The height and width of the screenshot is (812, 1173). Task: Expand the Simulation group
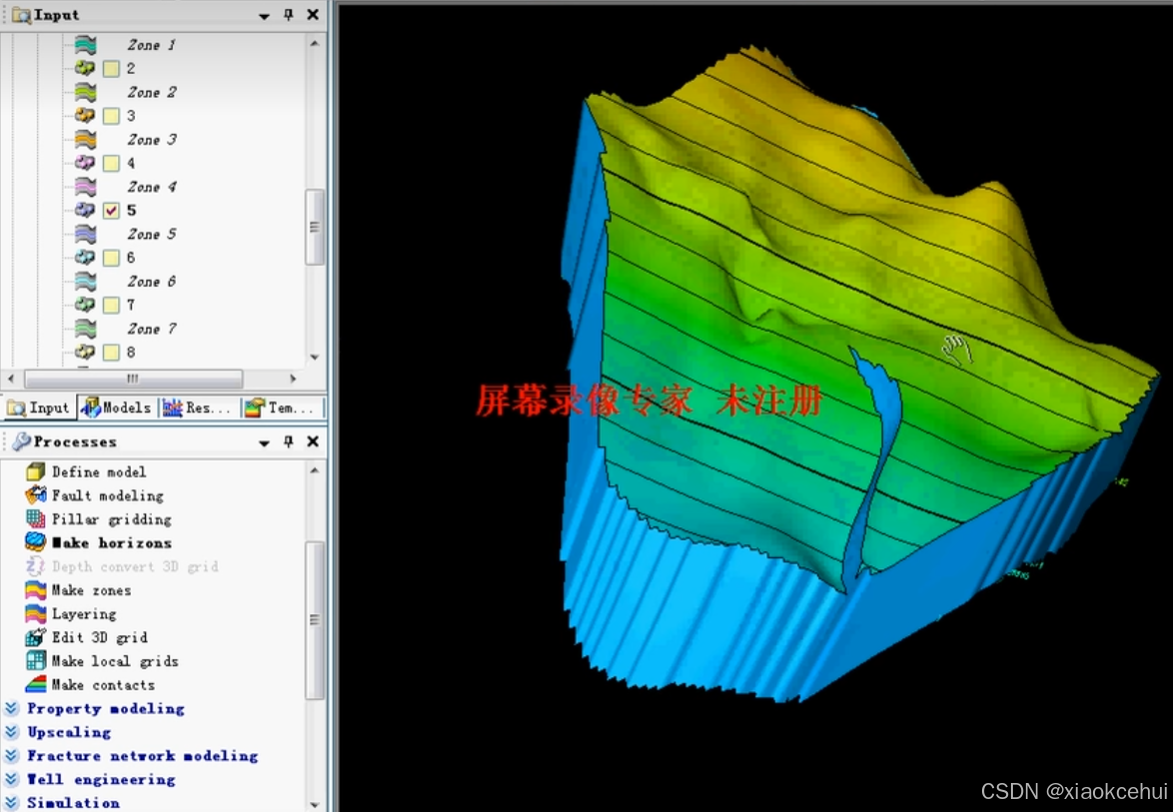(11, 802)
